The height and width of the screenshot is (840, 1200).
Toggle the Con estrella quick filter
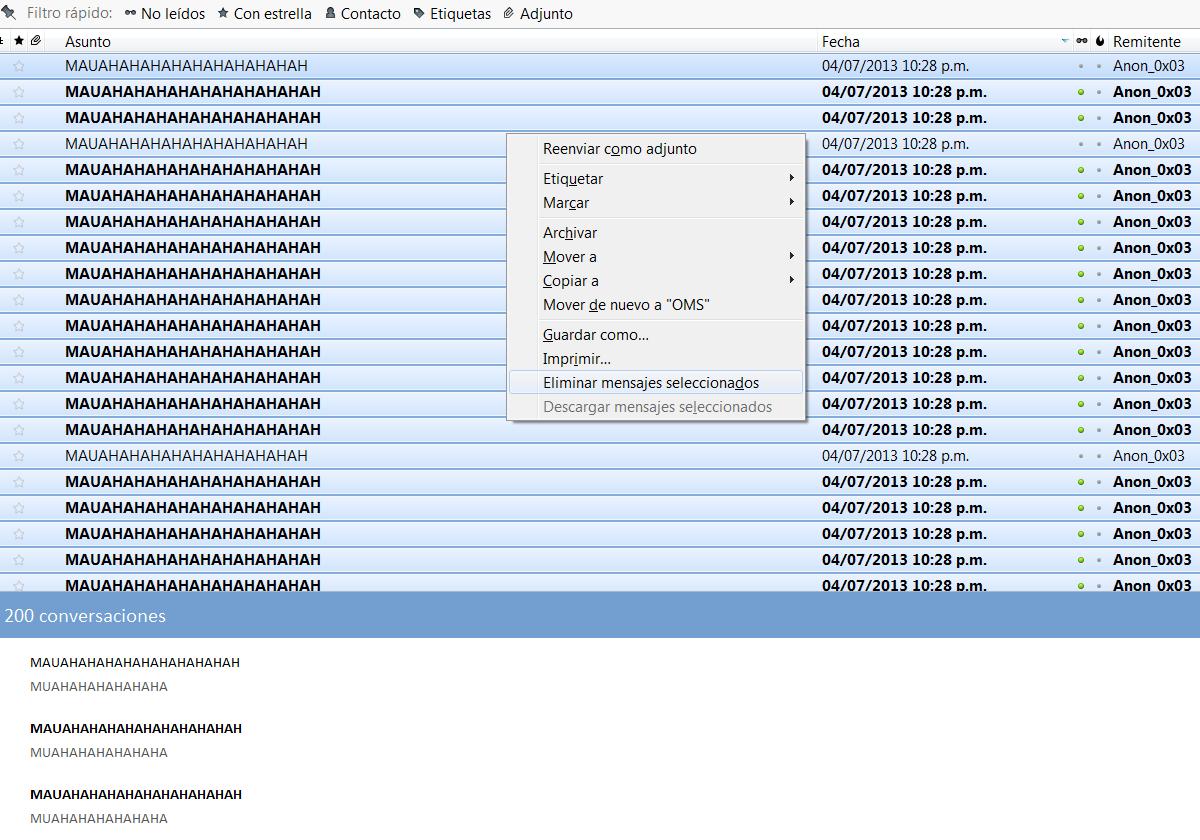(x=264, y=14)
